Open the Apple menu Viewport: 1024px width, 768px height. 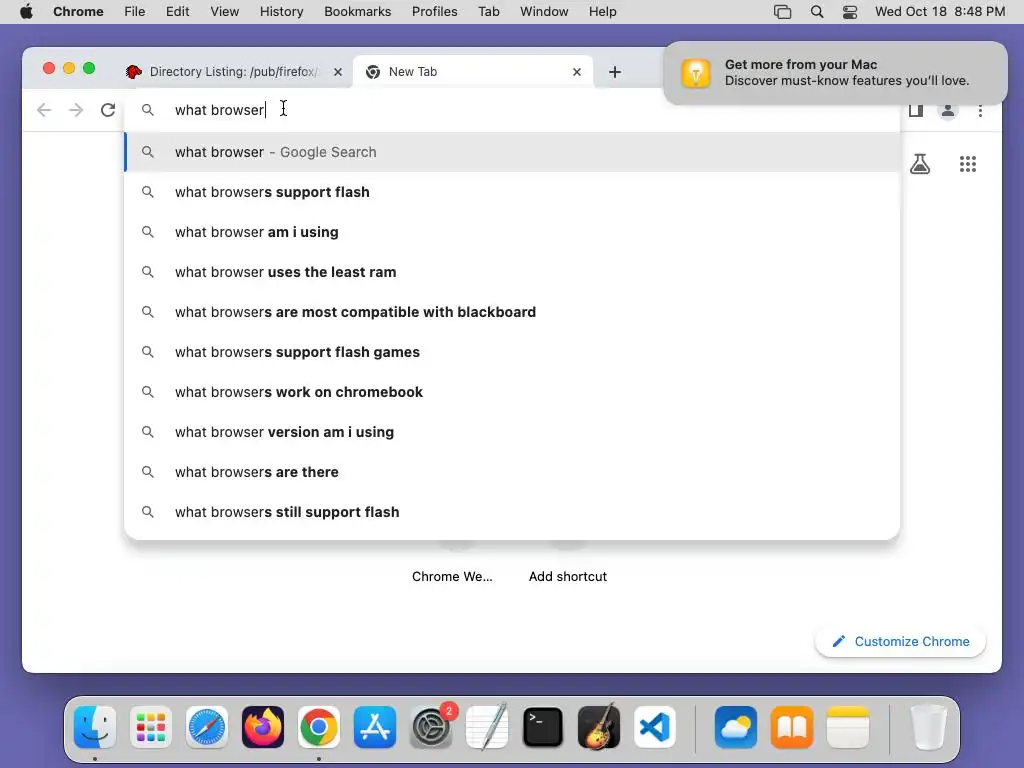pyautogui.click(x=26, y=12)
